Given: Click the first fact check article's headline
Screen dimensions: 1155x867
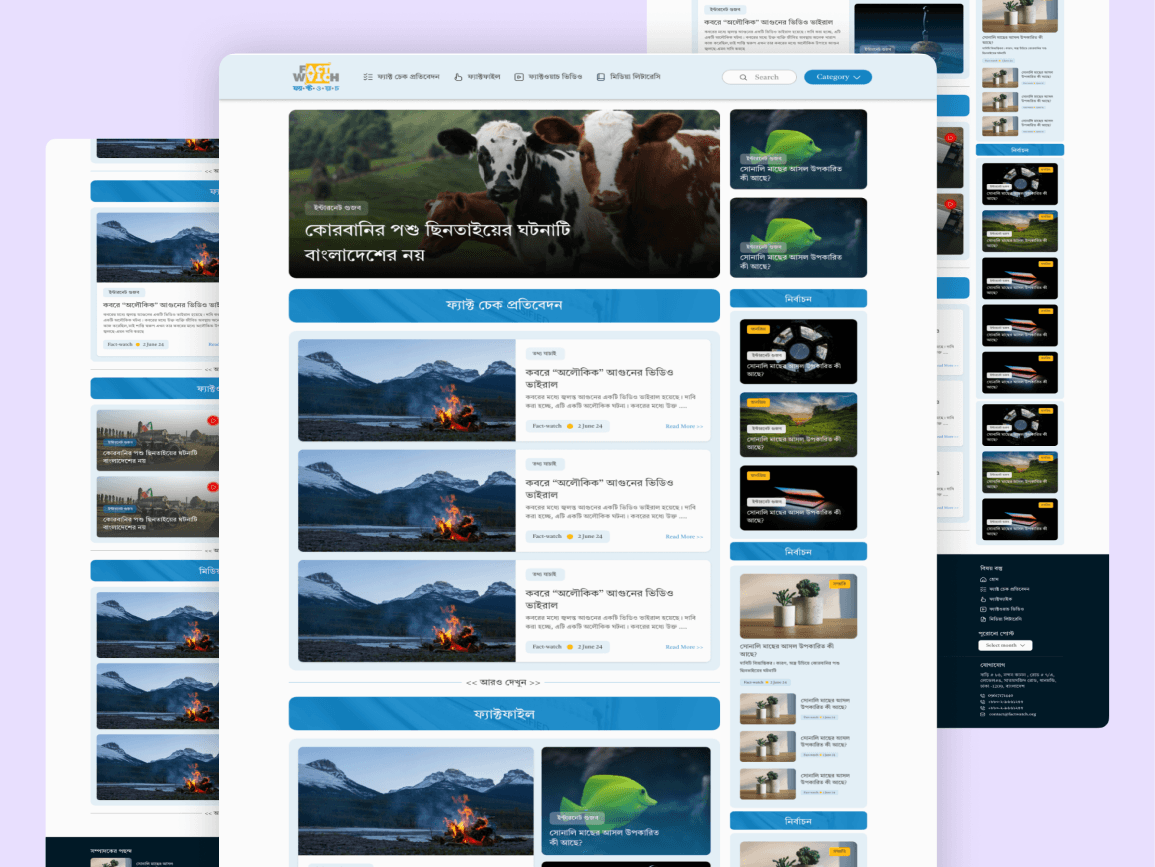Looking at the screenshot, I should (x=600, y=378).
